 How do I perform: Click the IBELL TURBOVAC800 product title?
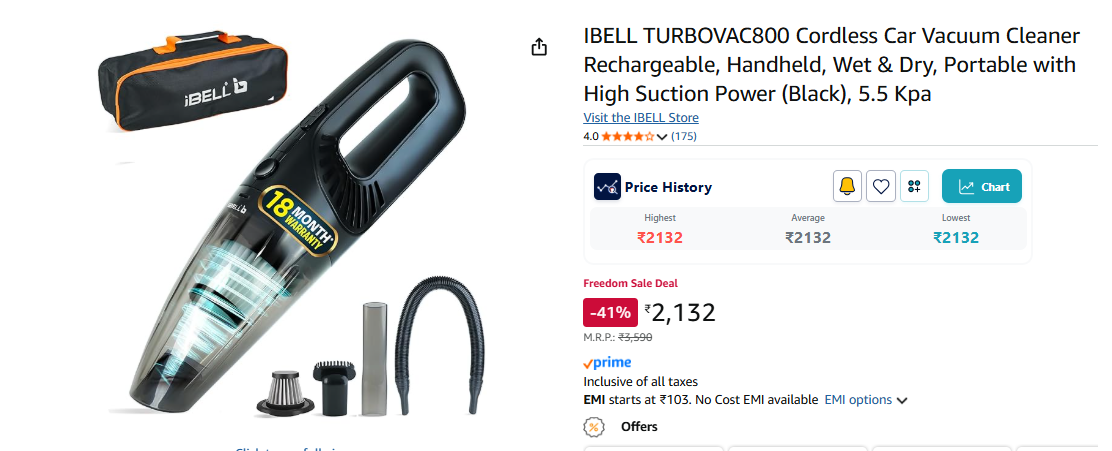[x=832, y=65]
